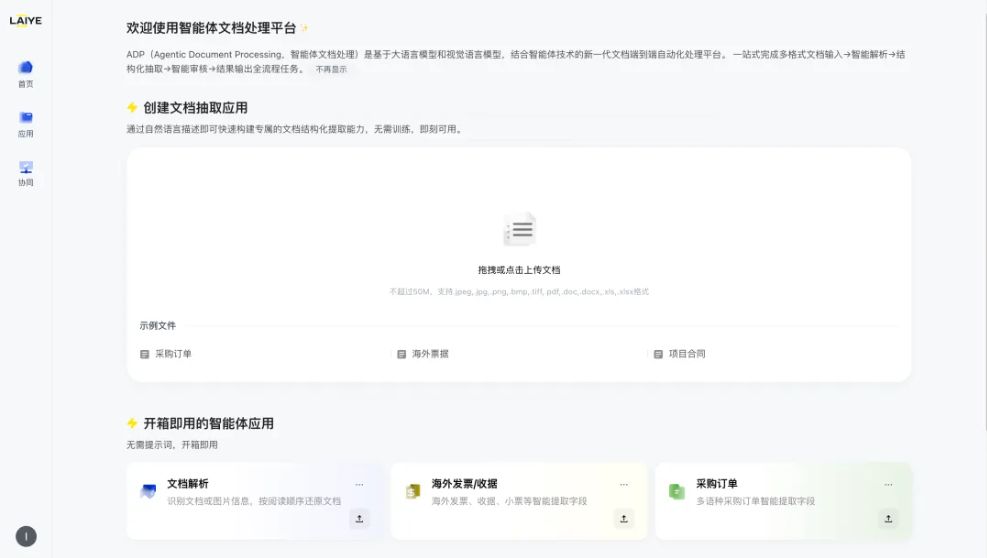Image resolution: width=987 pixels, height=558 pixels.
Task: Click 拖拽或点击上传文档 upload text
Action: (519, 270)
